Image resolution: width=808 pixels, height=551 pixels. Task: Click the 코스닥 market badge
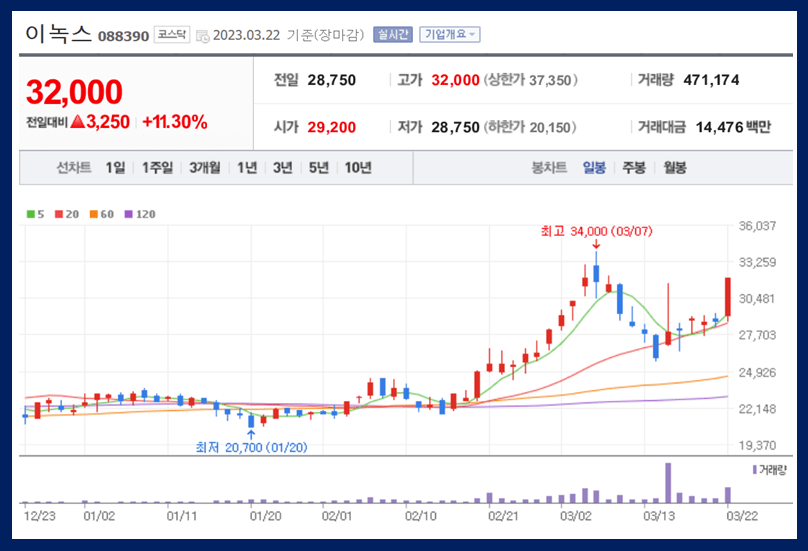(172, 35)
